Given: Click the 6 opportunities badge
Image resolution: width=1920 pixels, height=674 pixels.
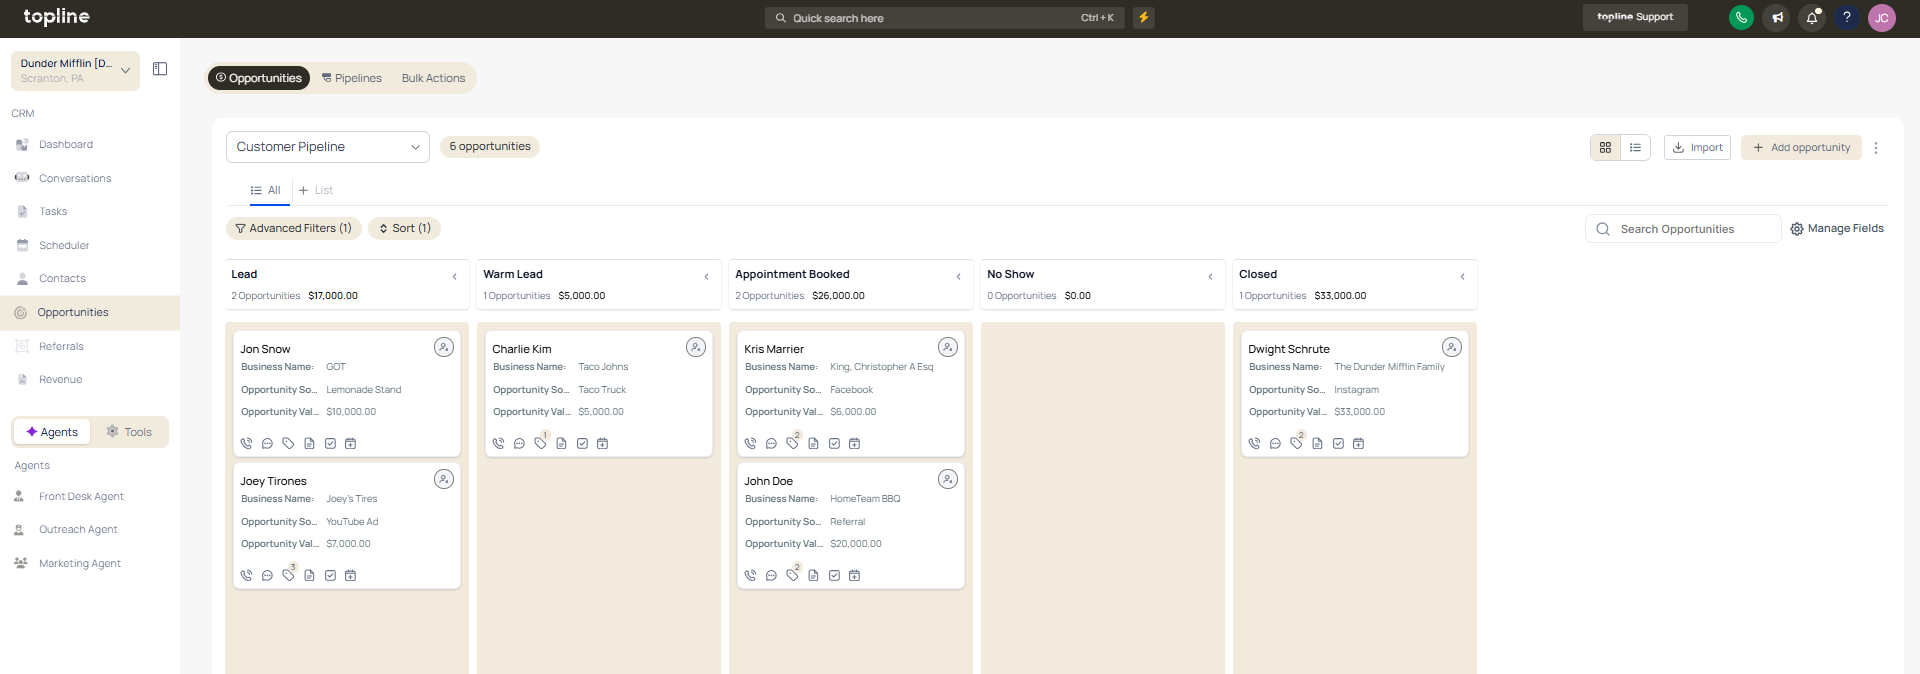Looking at the screenshot, I should pyautogui.click(x=490, y=147).
